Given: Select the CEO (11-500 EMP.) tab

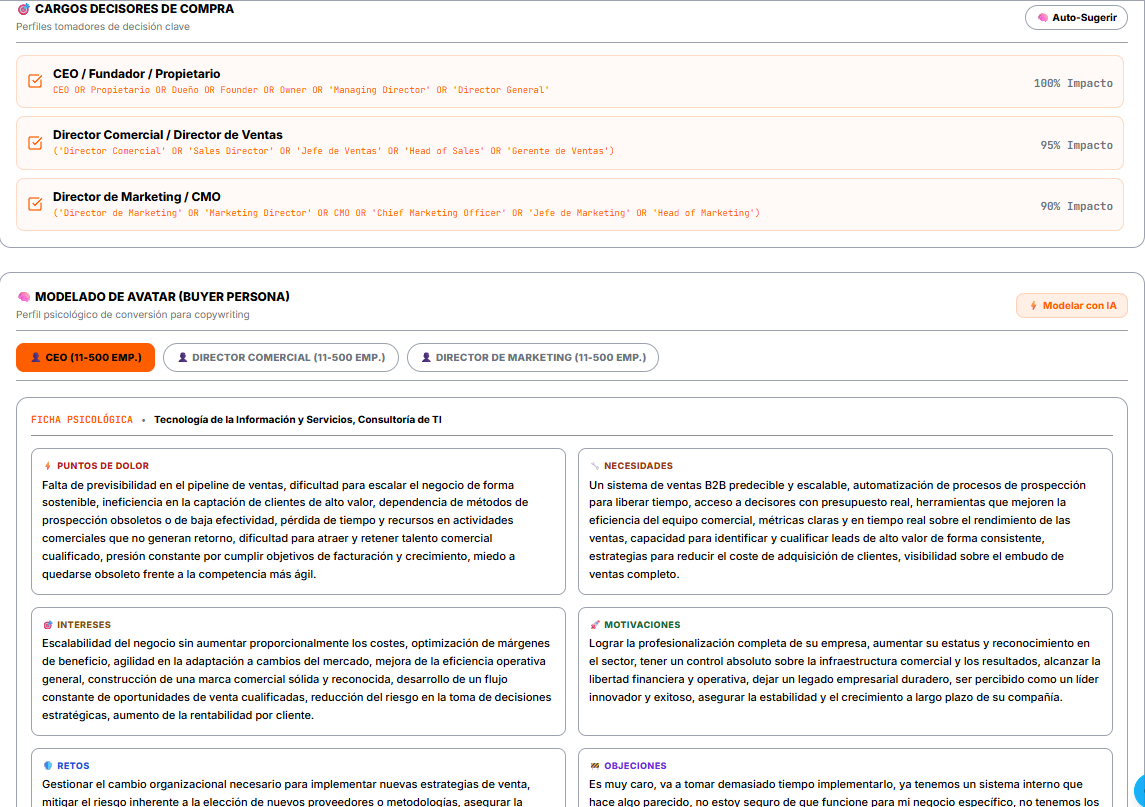Looking at the screenshot, I should point(85,358).
